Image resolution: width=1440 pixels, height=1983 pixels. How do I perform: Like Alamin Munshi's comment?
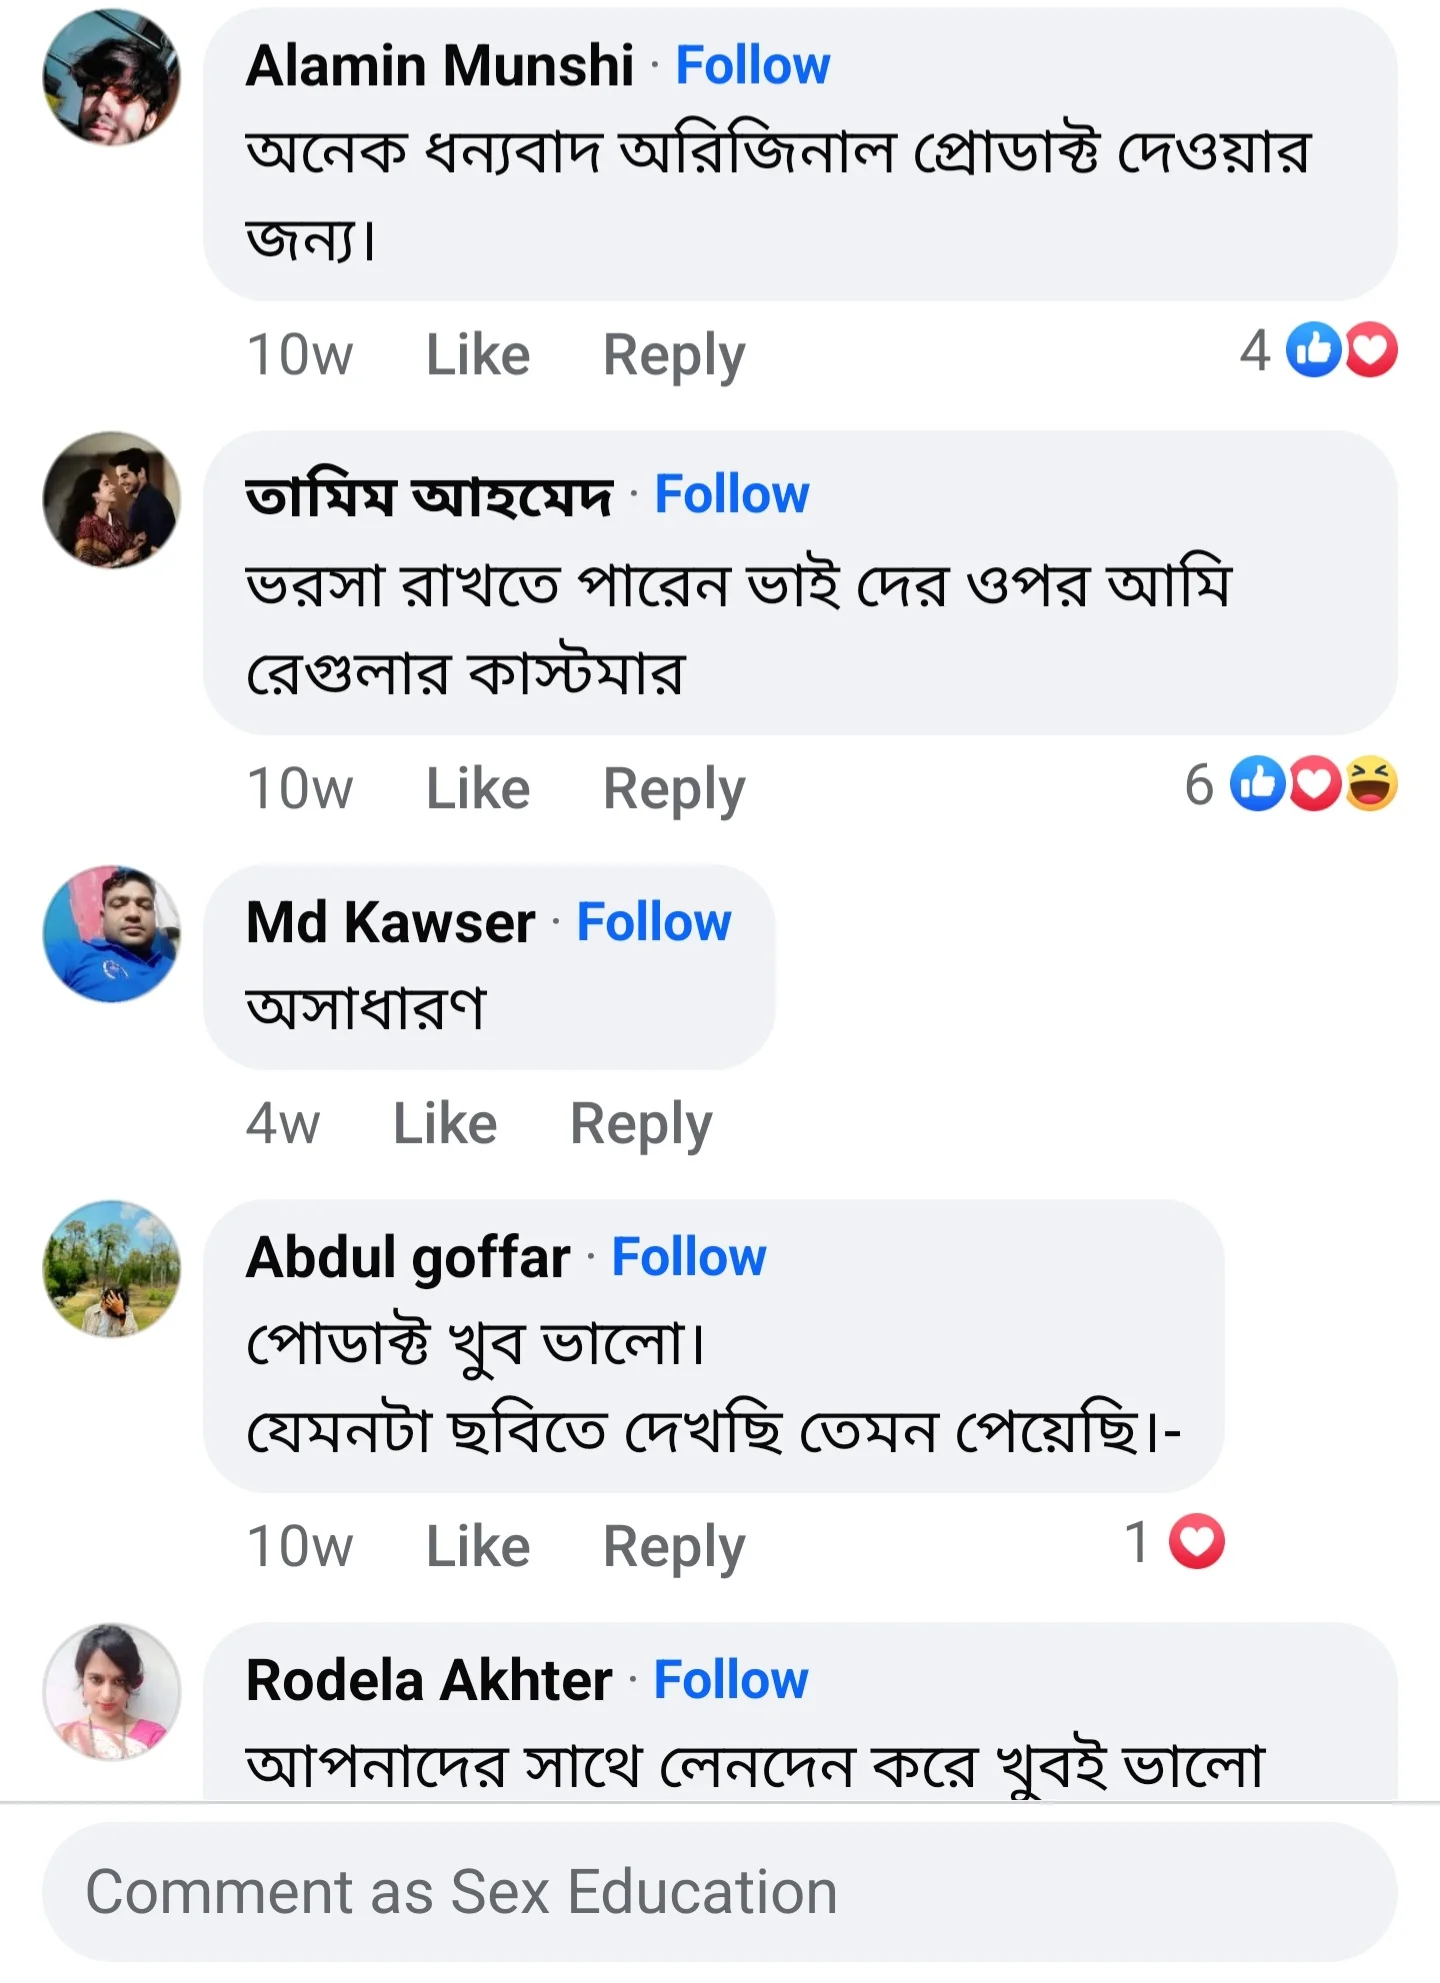pos(478,354)
